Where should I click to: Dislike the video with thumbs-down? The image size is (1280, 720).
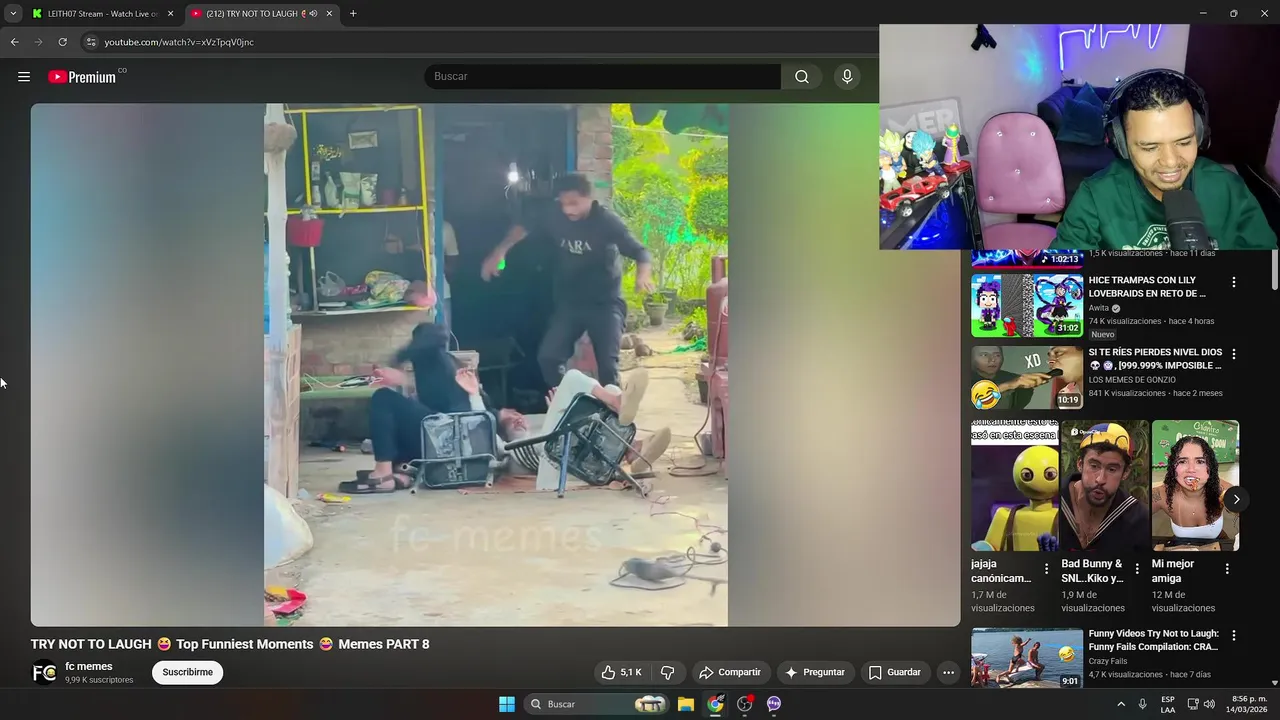tap(668, 672)
